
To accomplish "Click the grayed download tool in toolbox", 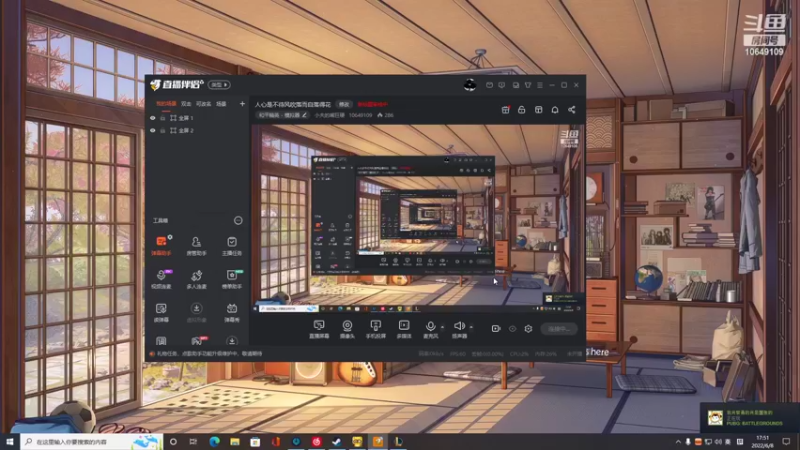I will [x=196, y=312].
